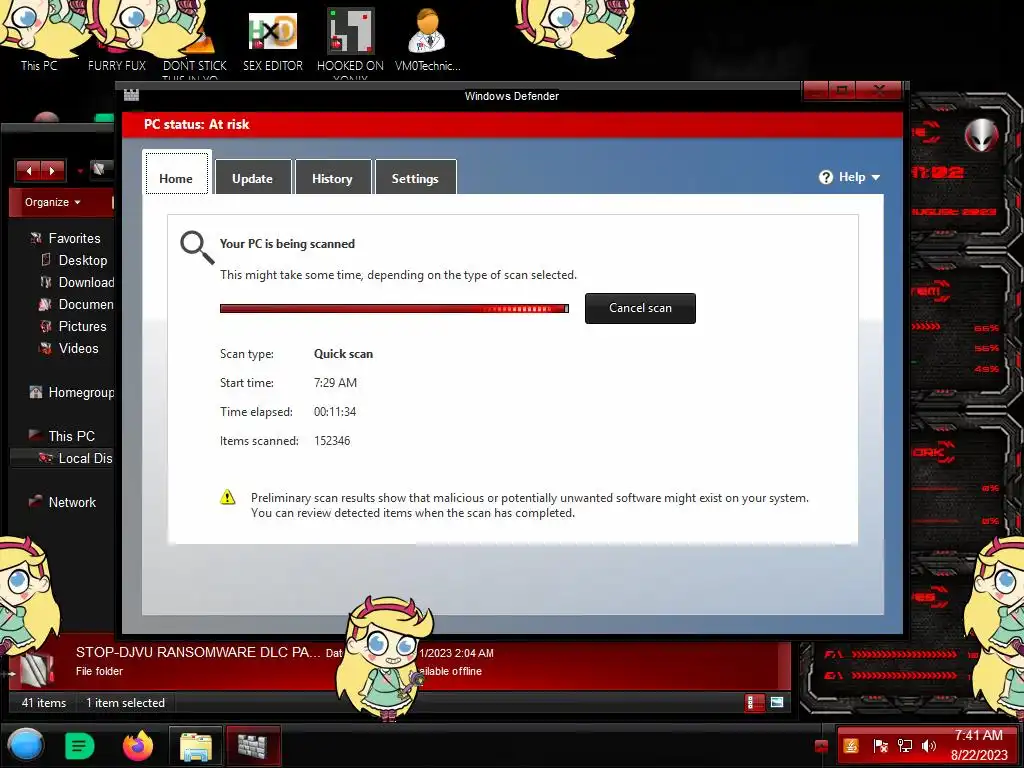Viewport: 1024px width, 768px height.
Task: Click the Explorer up-folder button
Action: point(99,169)
